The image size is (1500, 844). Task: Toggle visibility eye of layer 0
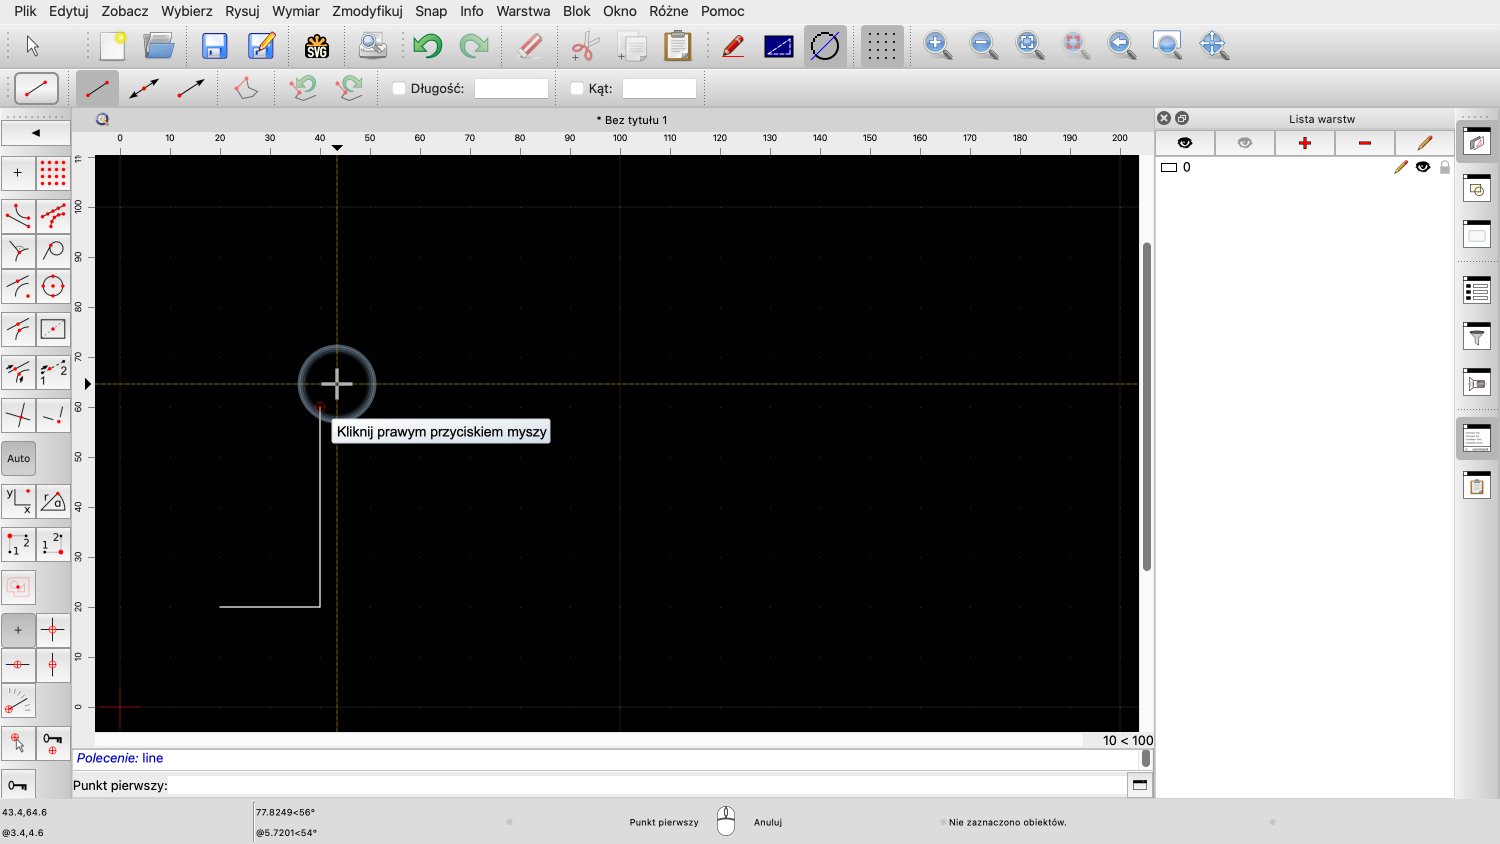tap(1422, 167)
